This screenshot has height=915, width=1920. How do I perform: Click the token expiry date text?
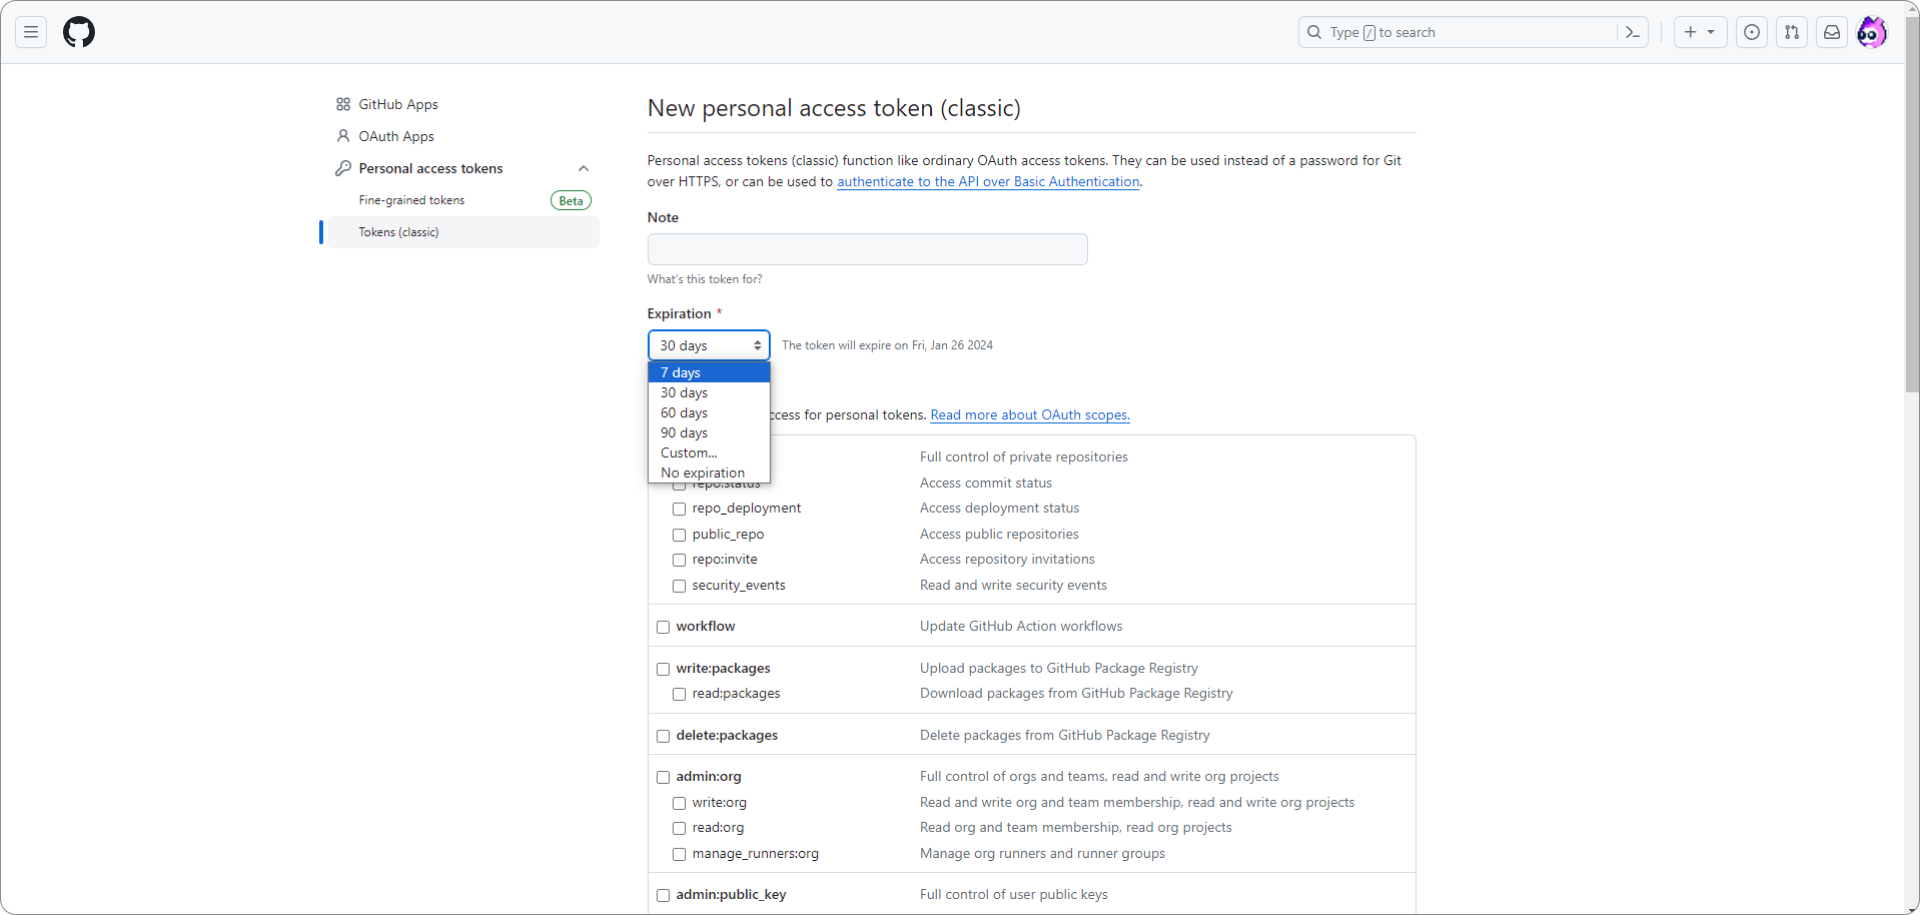[x=887, y=345]
